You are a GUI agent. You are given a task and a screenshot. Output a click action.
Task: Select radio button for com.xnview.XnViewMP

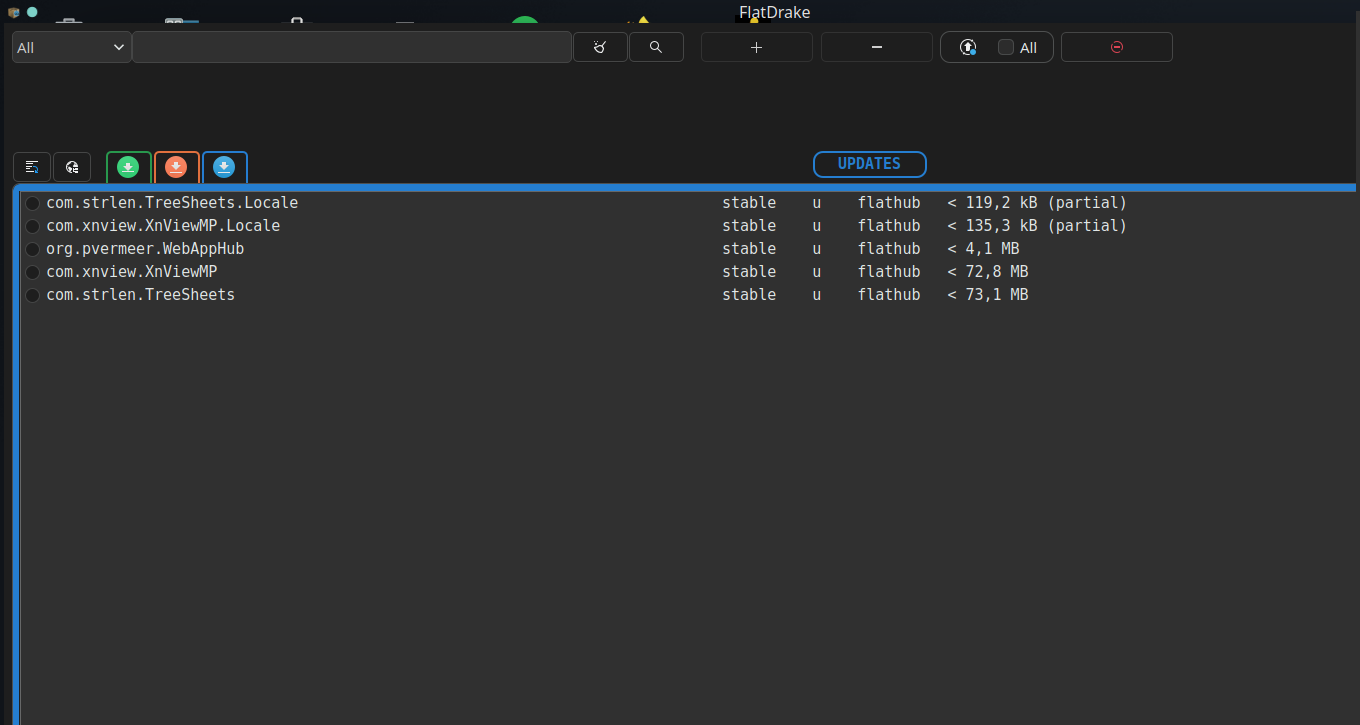(x=33, y=272)
